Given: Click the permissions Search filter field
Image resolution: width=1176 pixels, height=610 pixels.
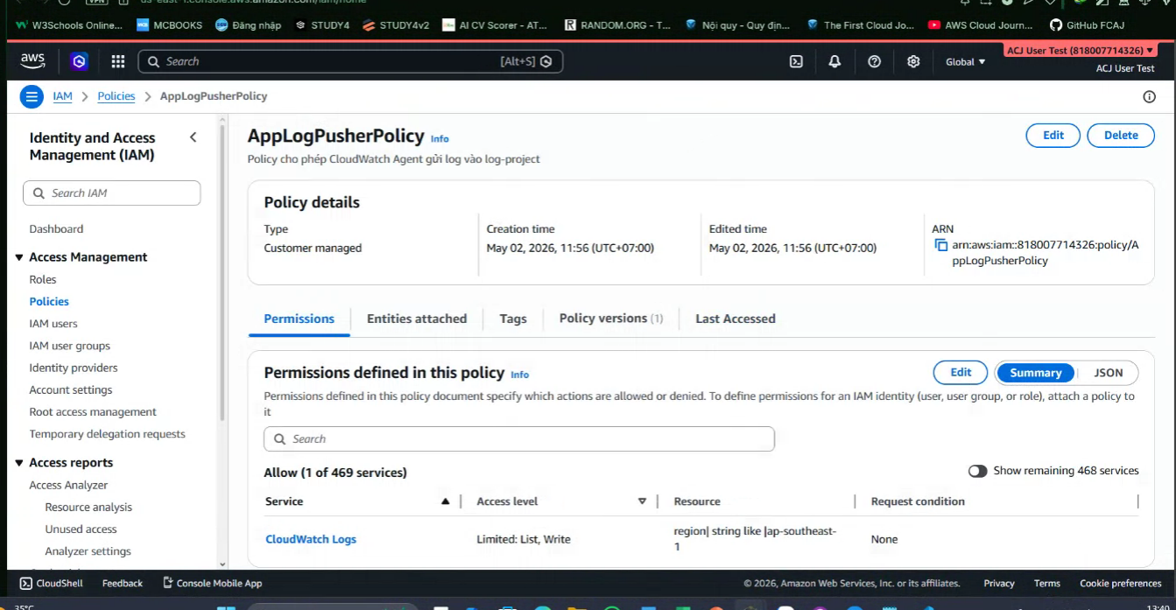Looking at the screenshot, I should coord(519,439).
